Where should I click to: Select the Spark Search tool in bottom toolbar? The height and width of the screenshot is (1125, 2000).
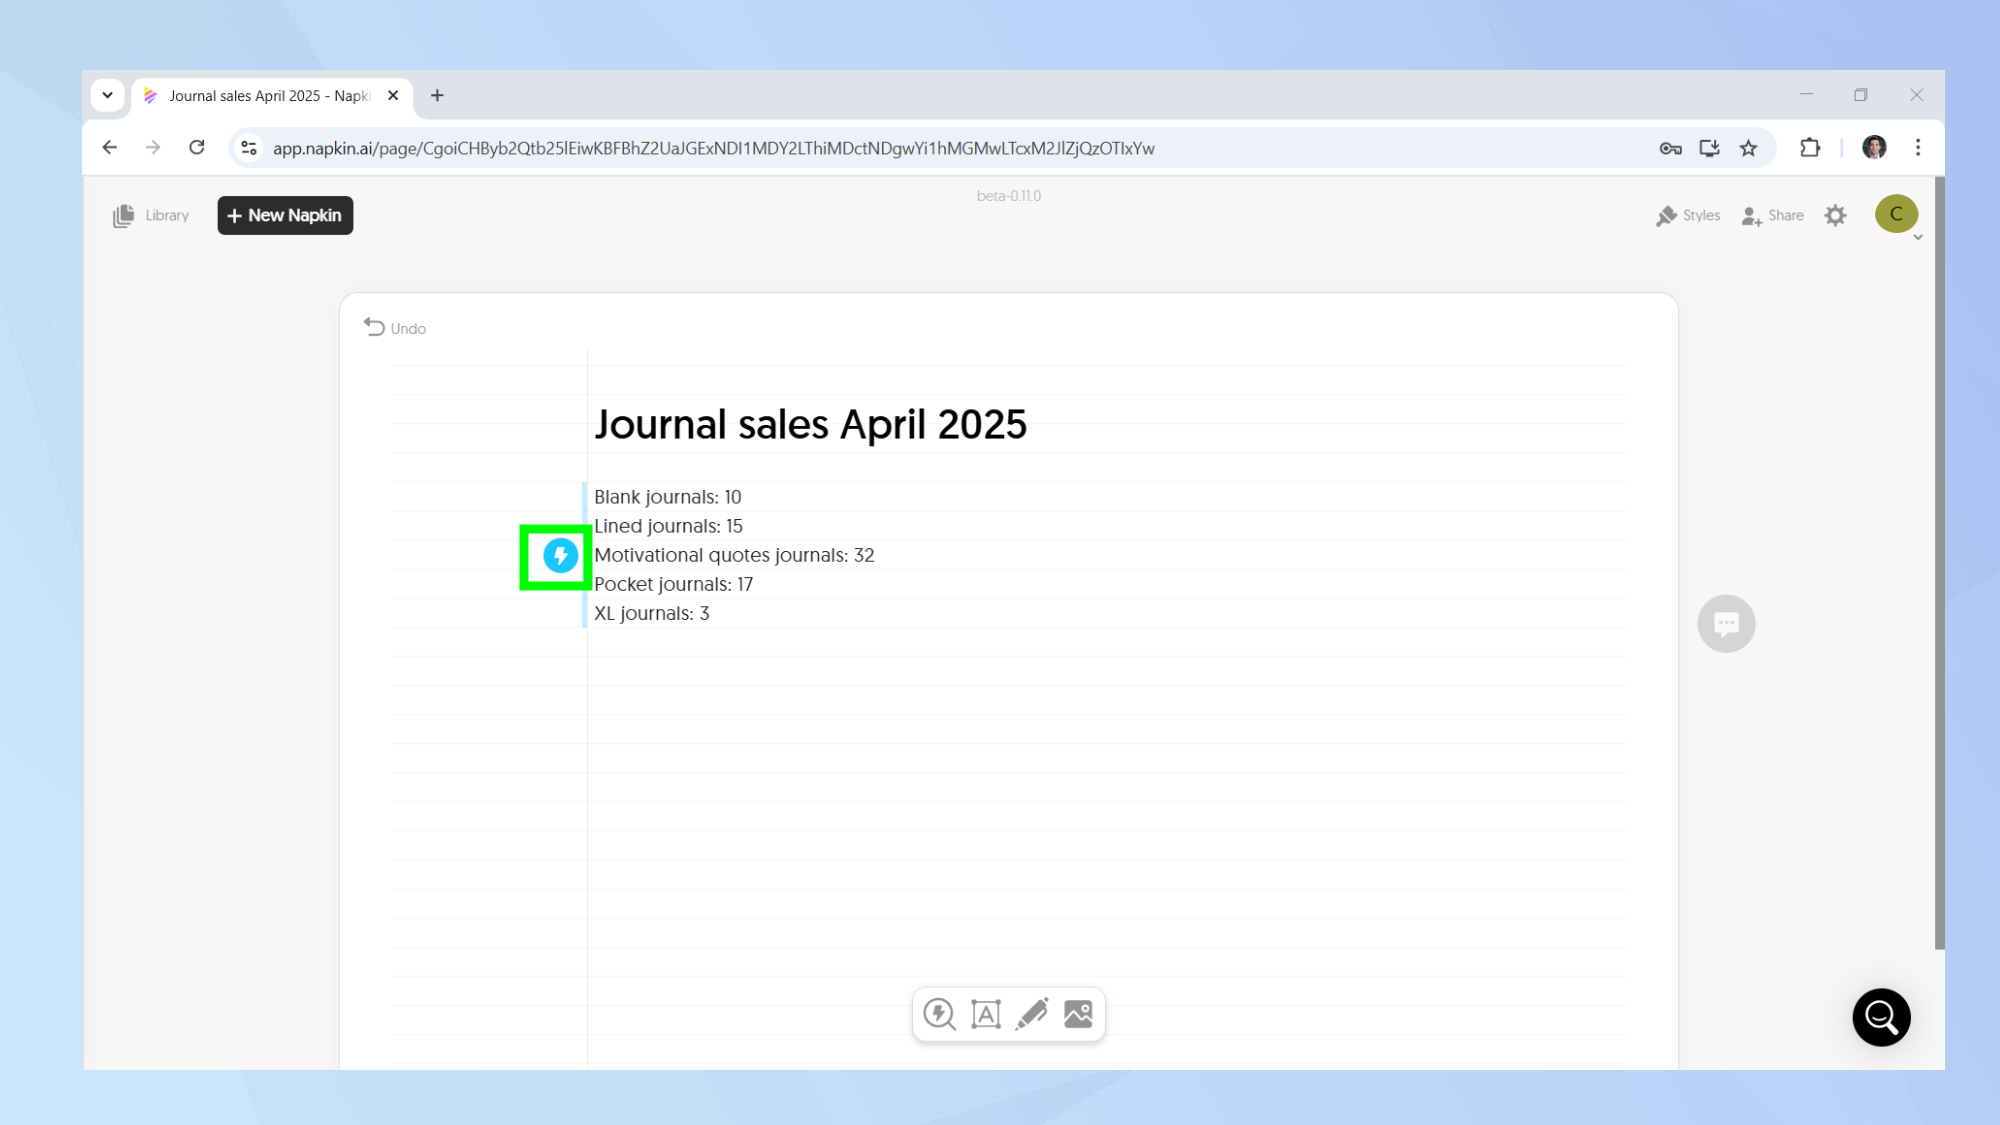tap(939, 1014)
